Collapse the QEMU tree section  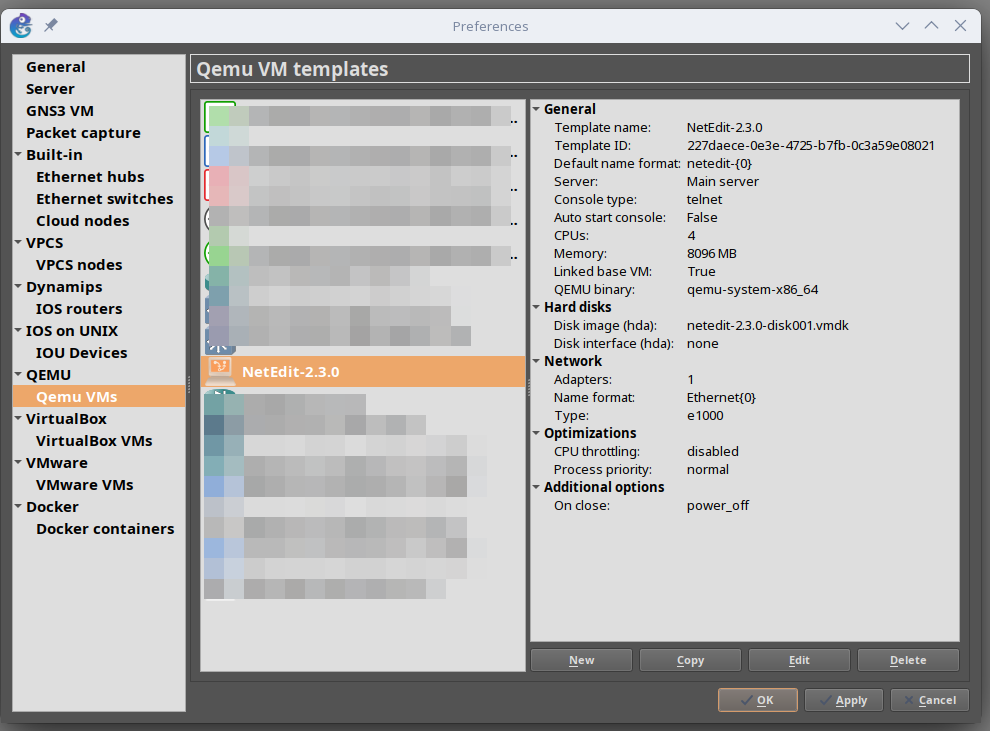18,374
